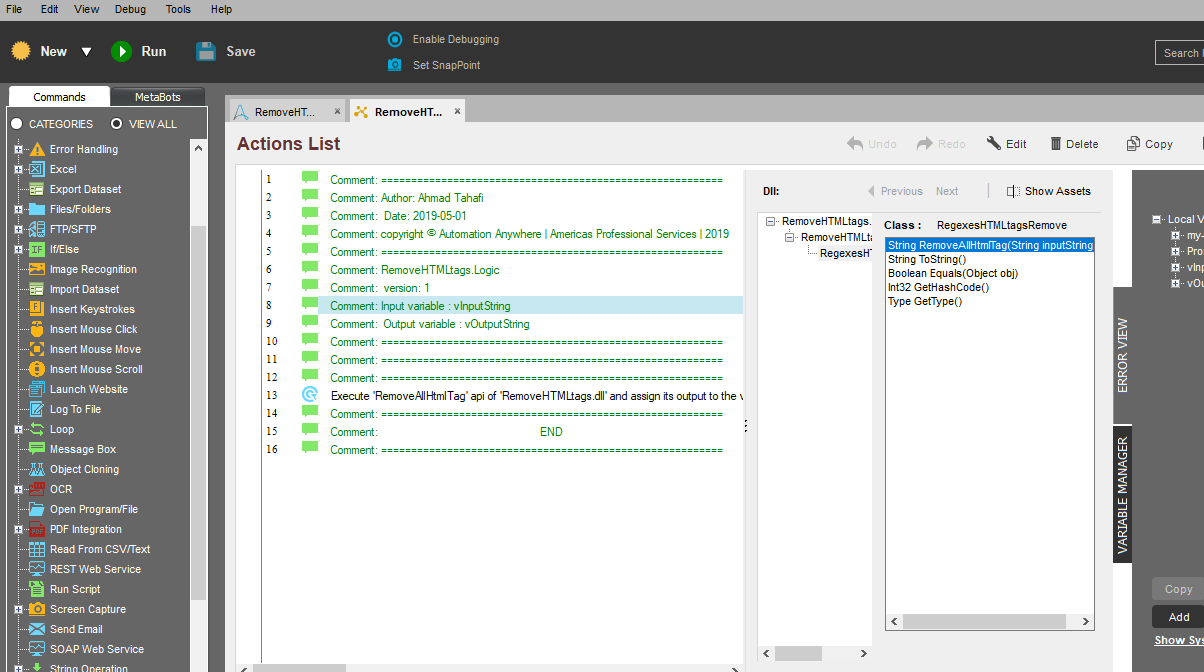Open the ERROR VIEW side panel

tap(1122, 355)
